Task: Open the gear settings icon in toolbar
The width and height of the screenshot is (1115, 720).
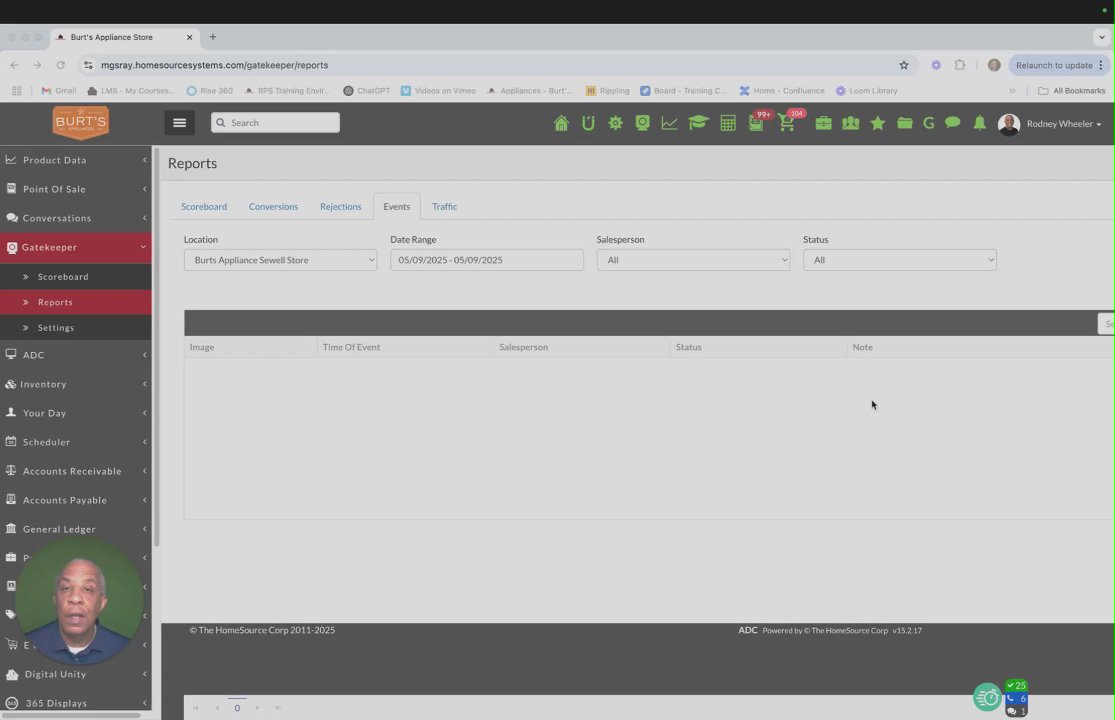Action: pyautogui.click(x=615, y=123)
